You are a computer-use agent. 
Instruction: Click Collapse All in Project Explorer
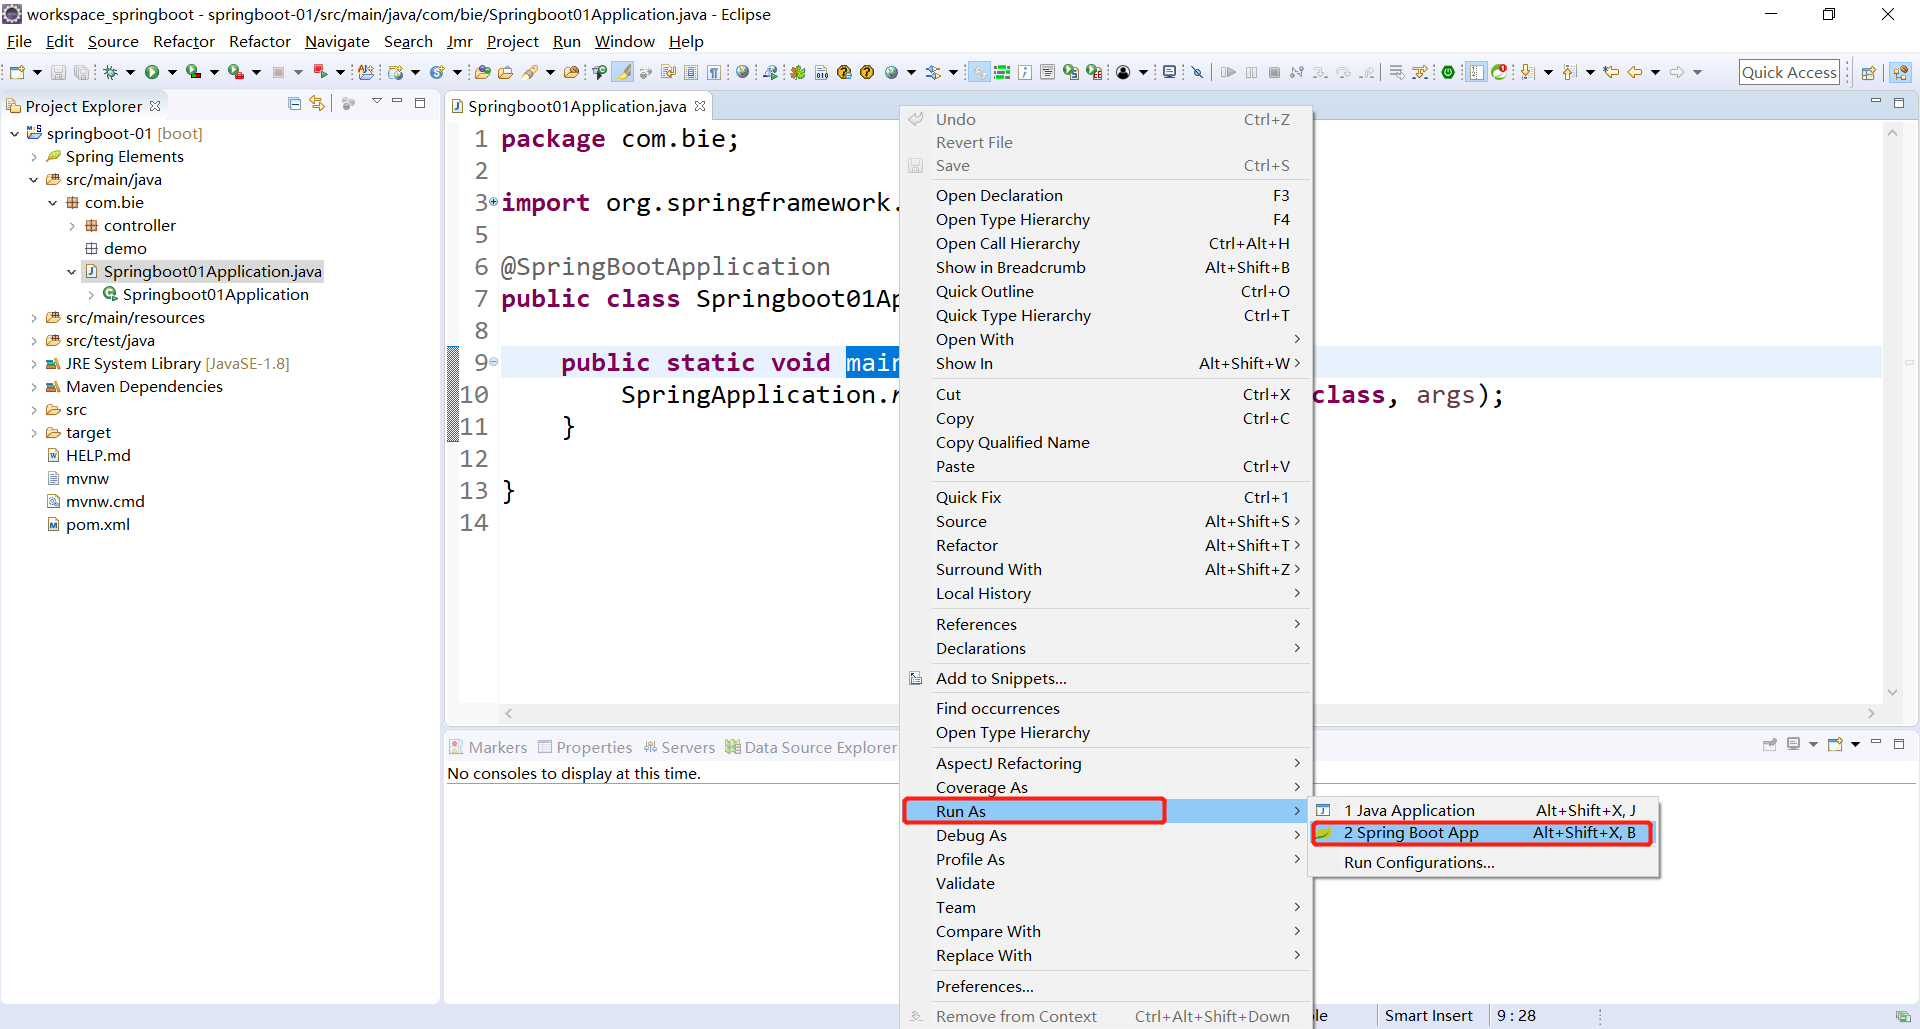point(294,103)
